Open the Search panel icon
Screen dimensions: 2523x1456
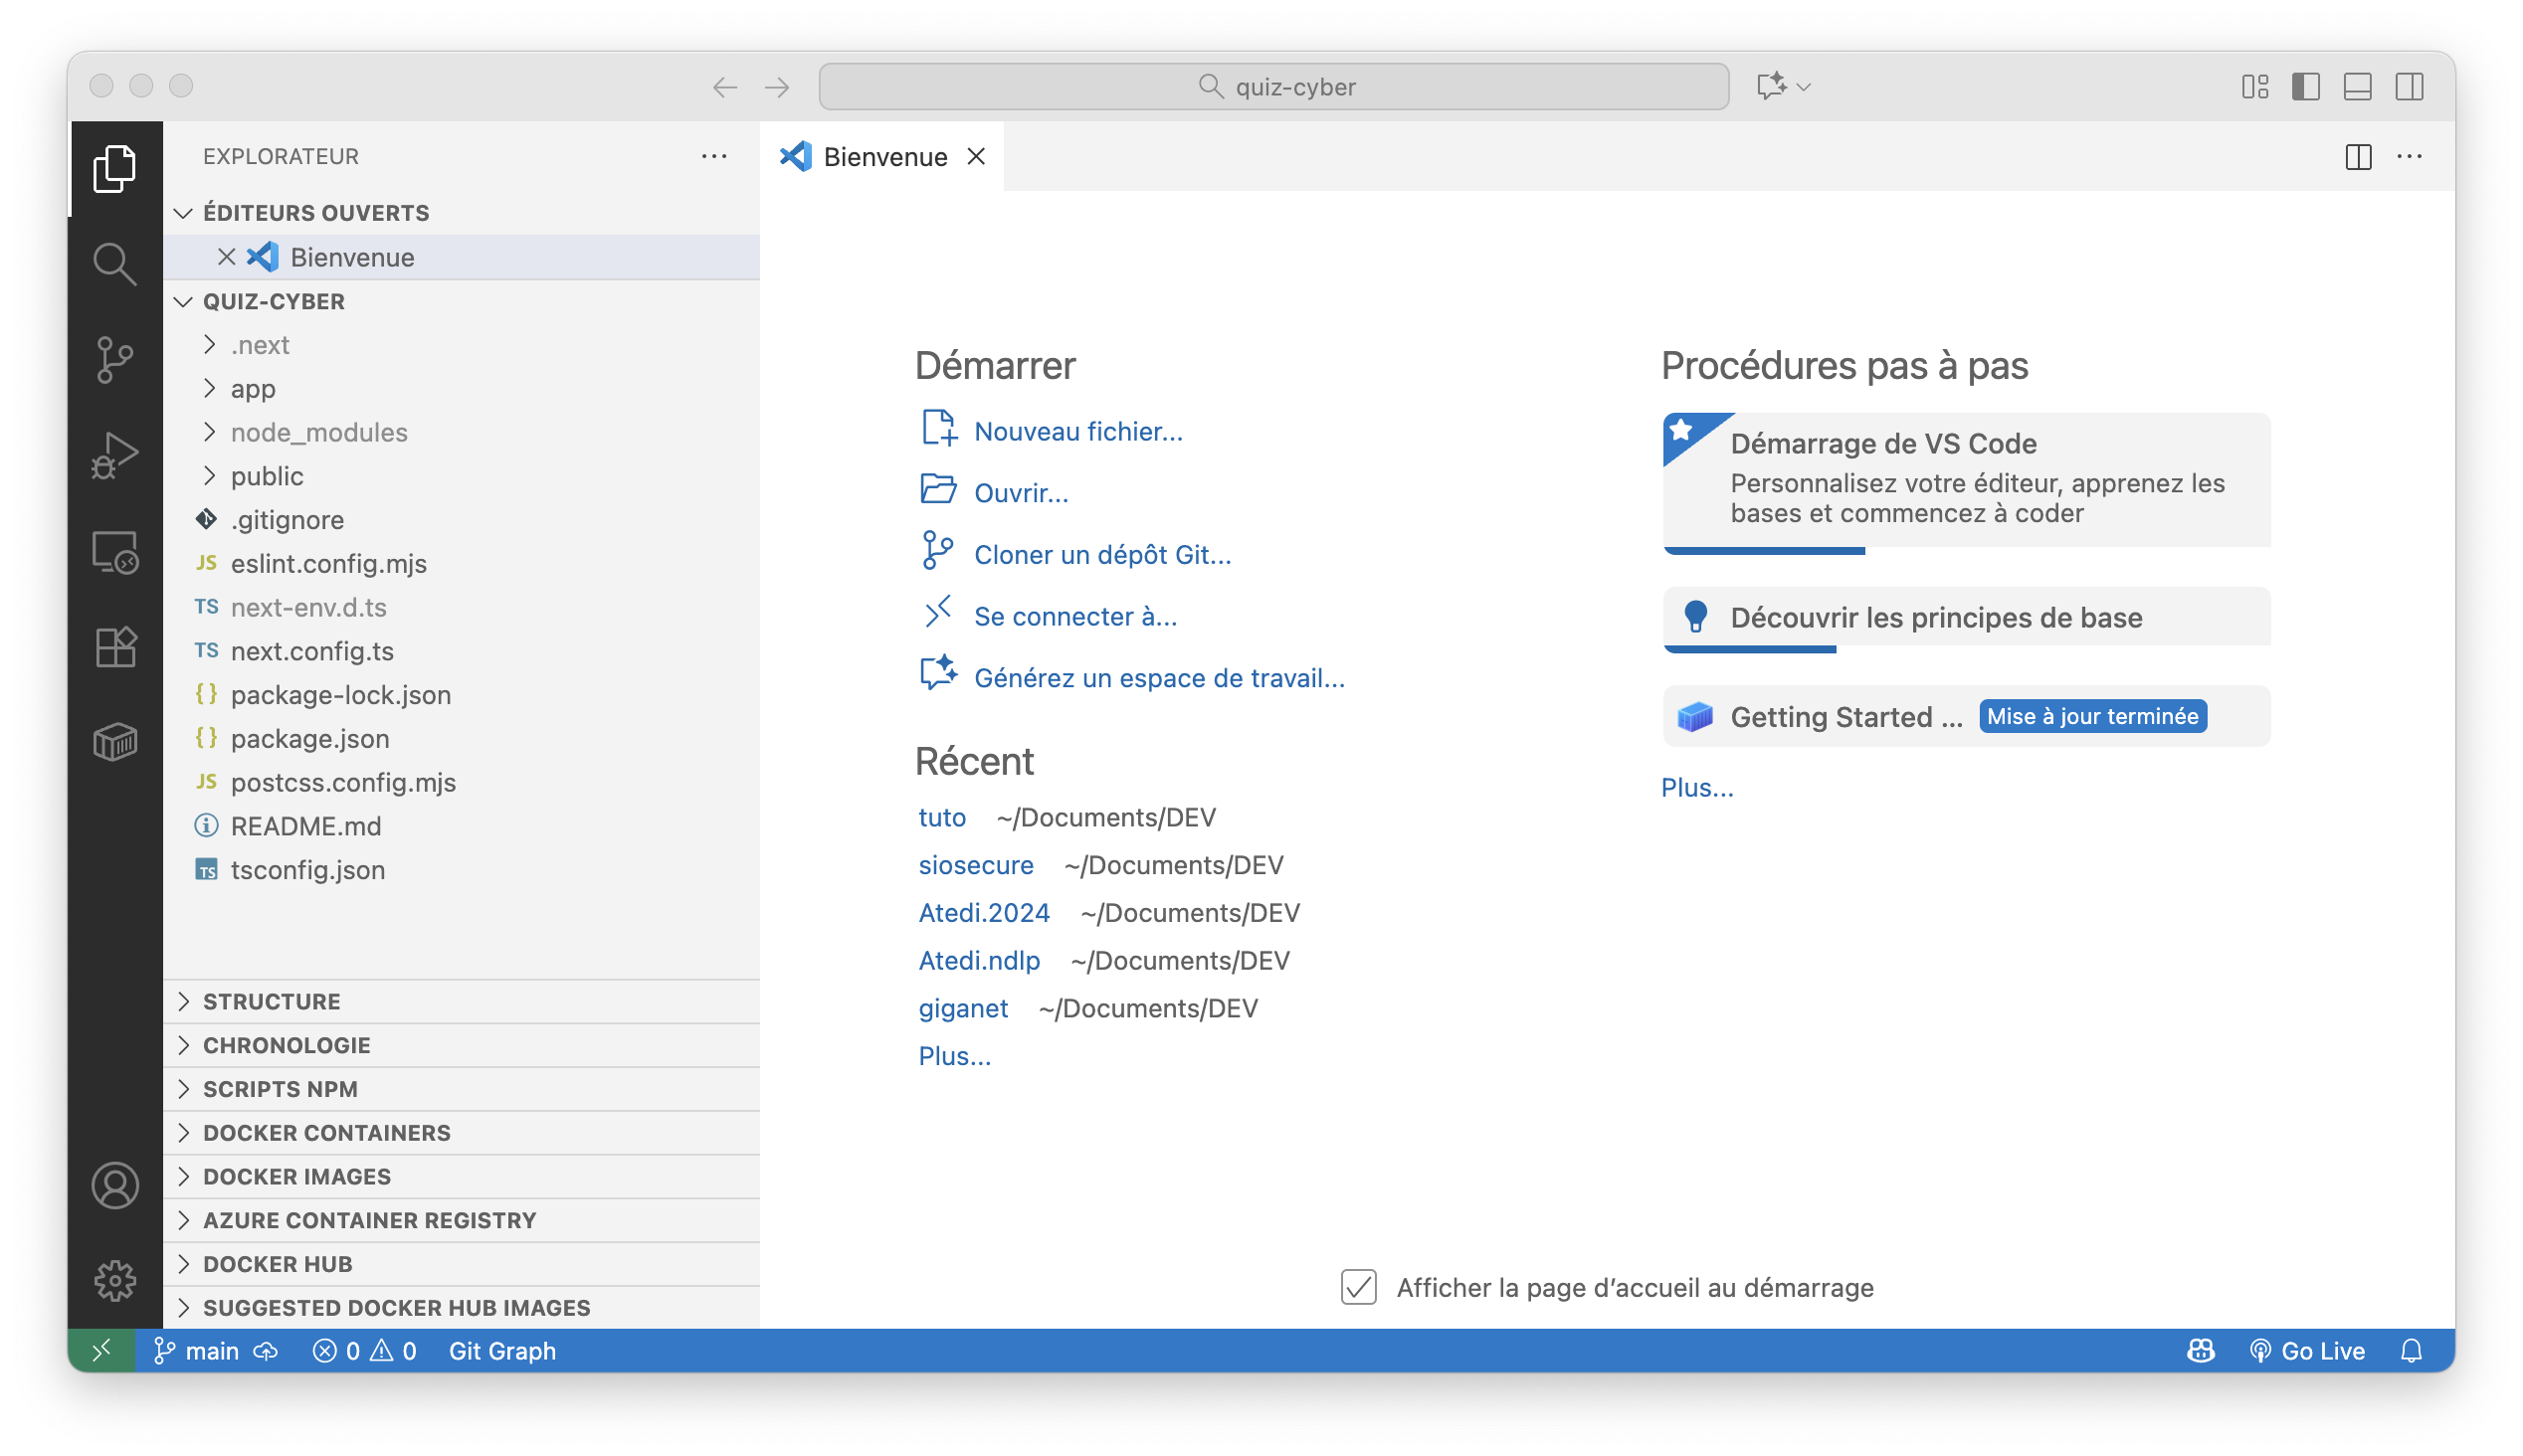coord(115,263)
